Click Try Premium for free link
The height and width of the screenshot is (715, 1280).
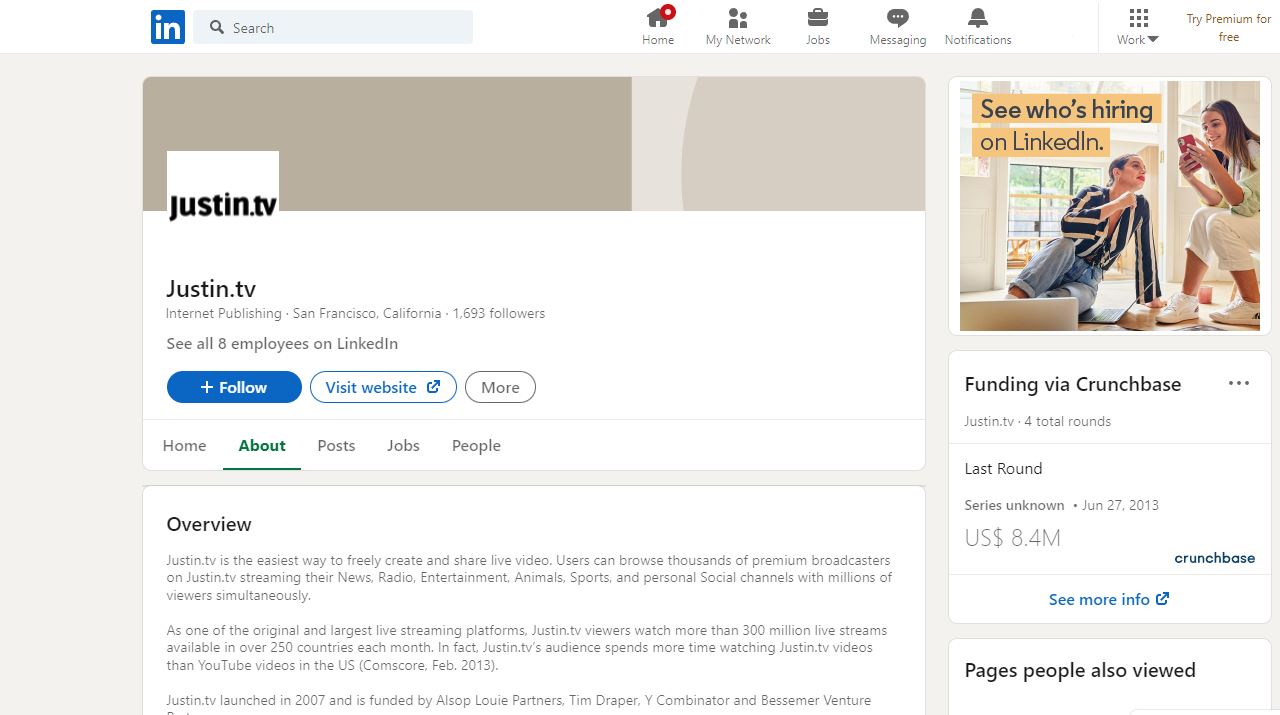(1229, 27)
